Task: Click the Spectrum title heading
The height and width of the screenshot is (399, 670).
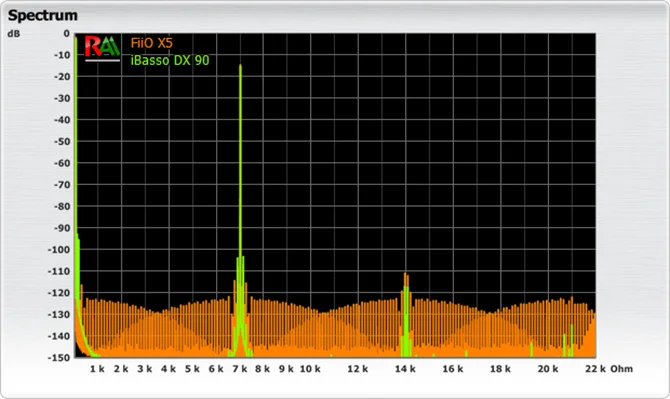Action: click(43, 15)
